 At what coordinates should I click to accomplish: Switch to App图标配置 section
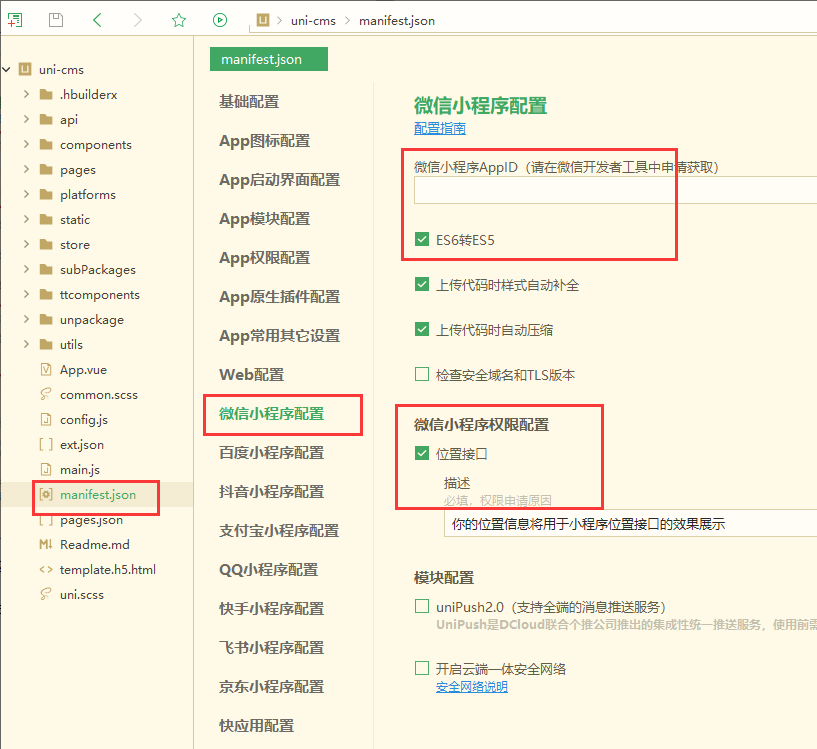pos(264,141)
